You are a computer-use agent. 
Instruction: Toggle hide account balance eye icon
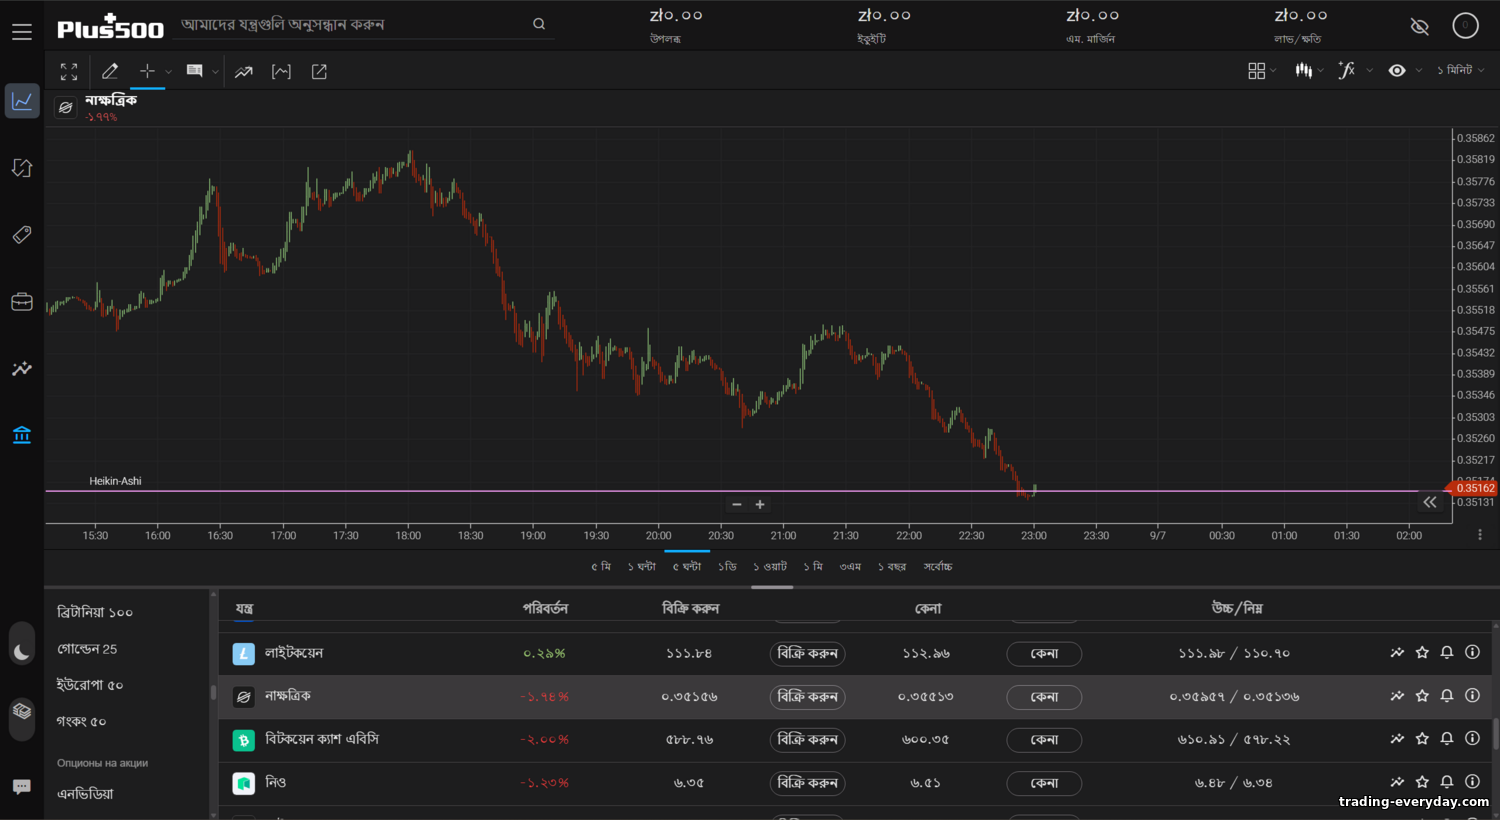tap(1419, 26)
